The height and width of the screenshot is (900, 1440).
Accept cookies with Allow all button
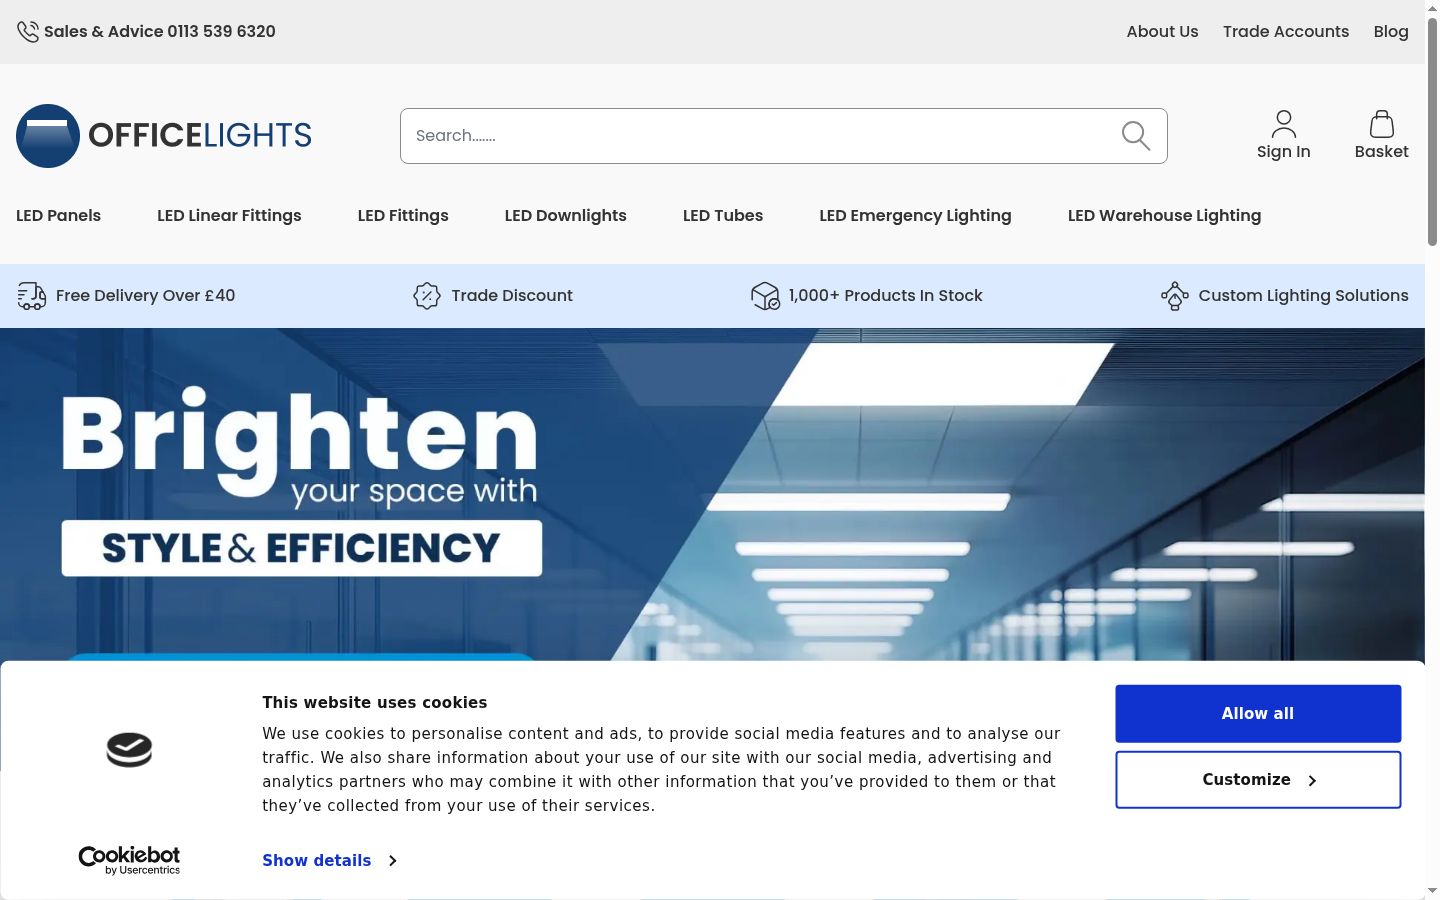point(1258,714)
